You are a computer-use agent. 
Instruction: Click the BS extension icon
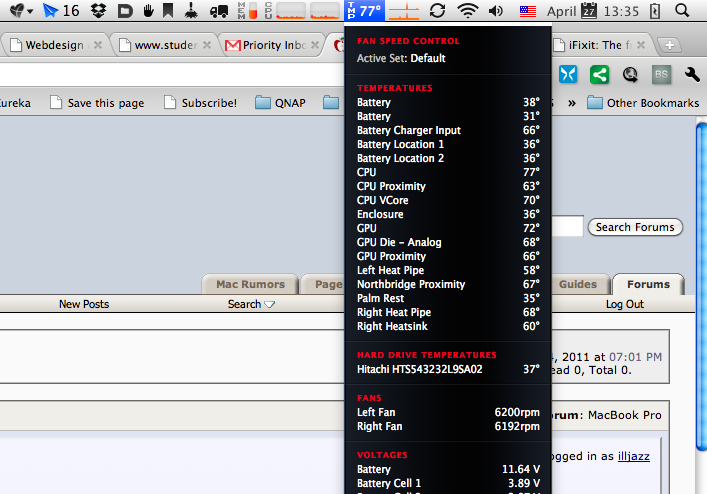coord(661,74)
